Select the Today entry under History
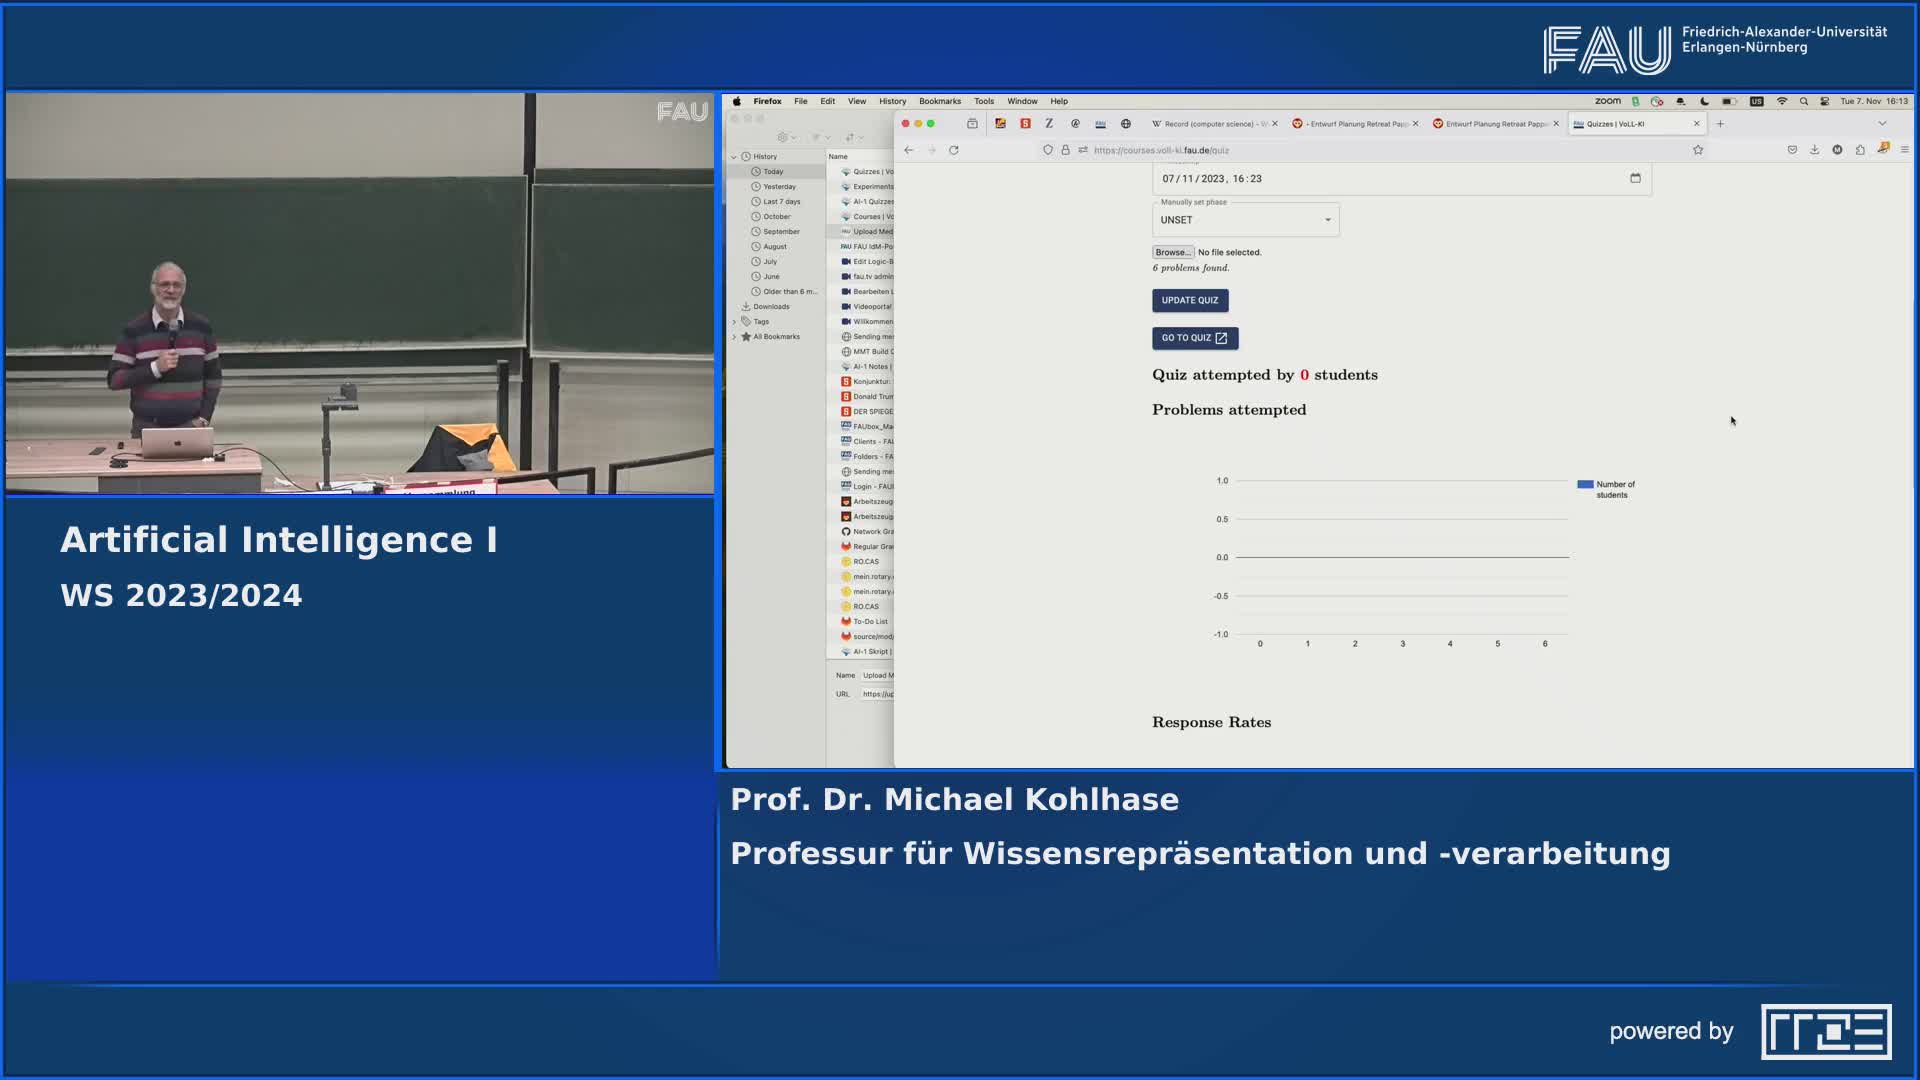The image size is (1920, 1080). coord(772,171)
